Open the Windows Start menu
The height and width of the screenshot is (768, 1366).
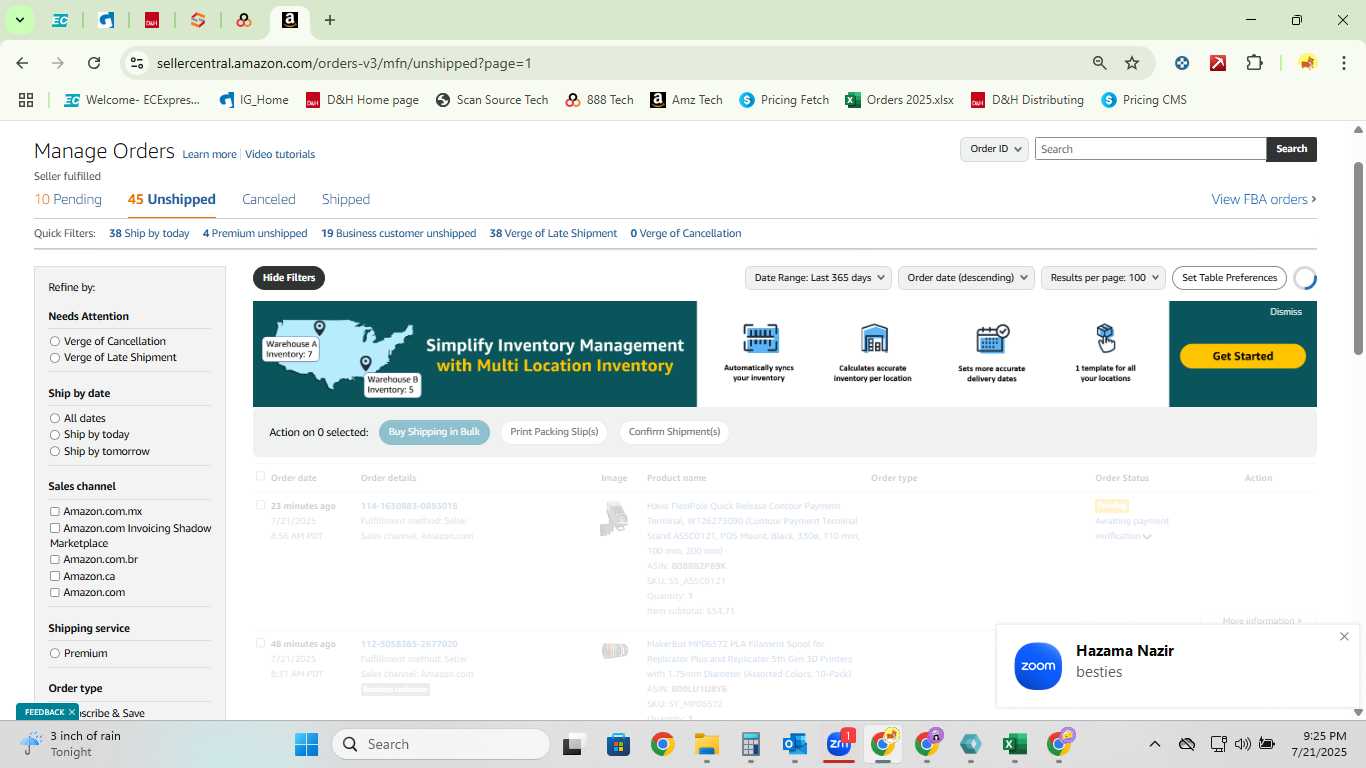click(306, 744)
